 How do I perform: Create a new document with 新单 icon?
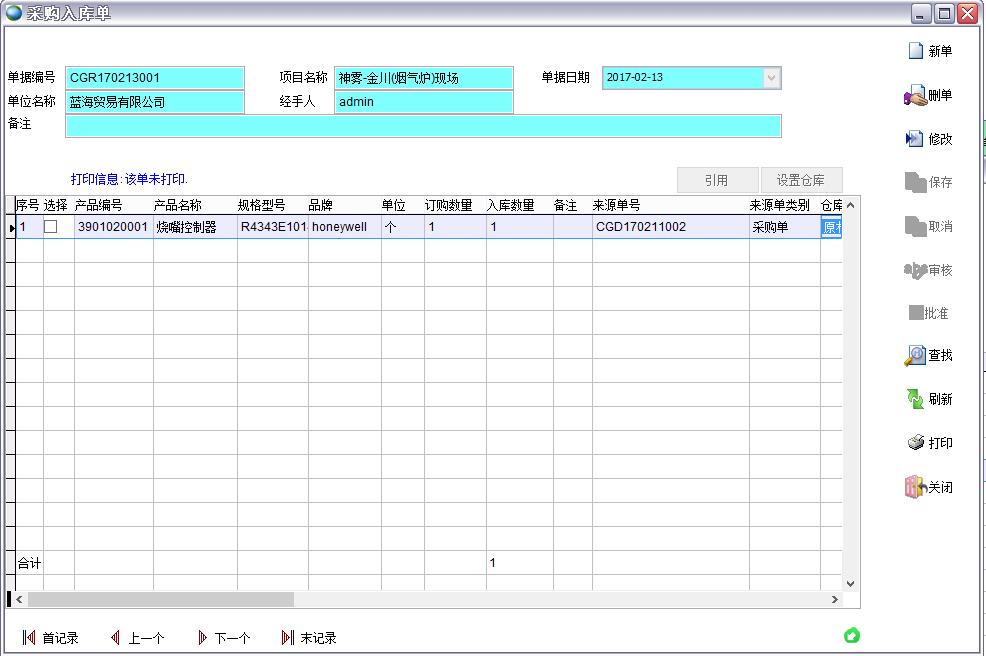[x=929, y=51]
